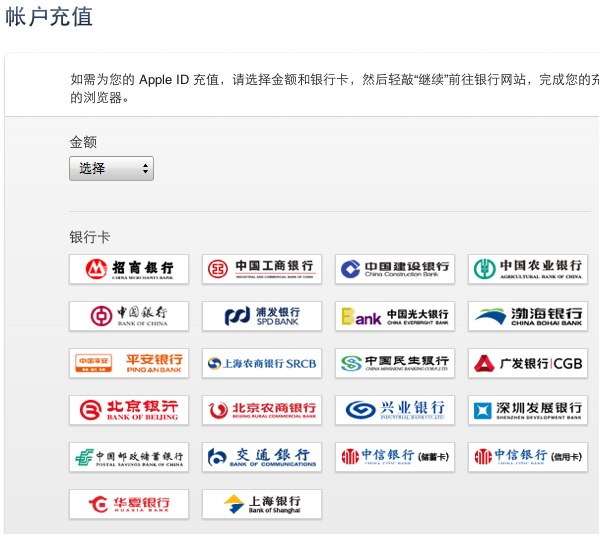Select Industrial Bank 兴业银行
599x534 pixels.
click(395, 410)
